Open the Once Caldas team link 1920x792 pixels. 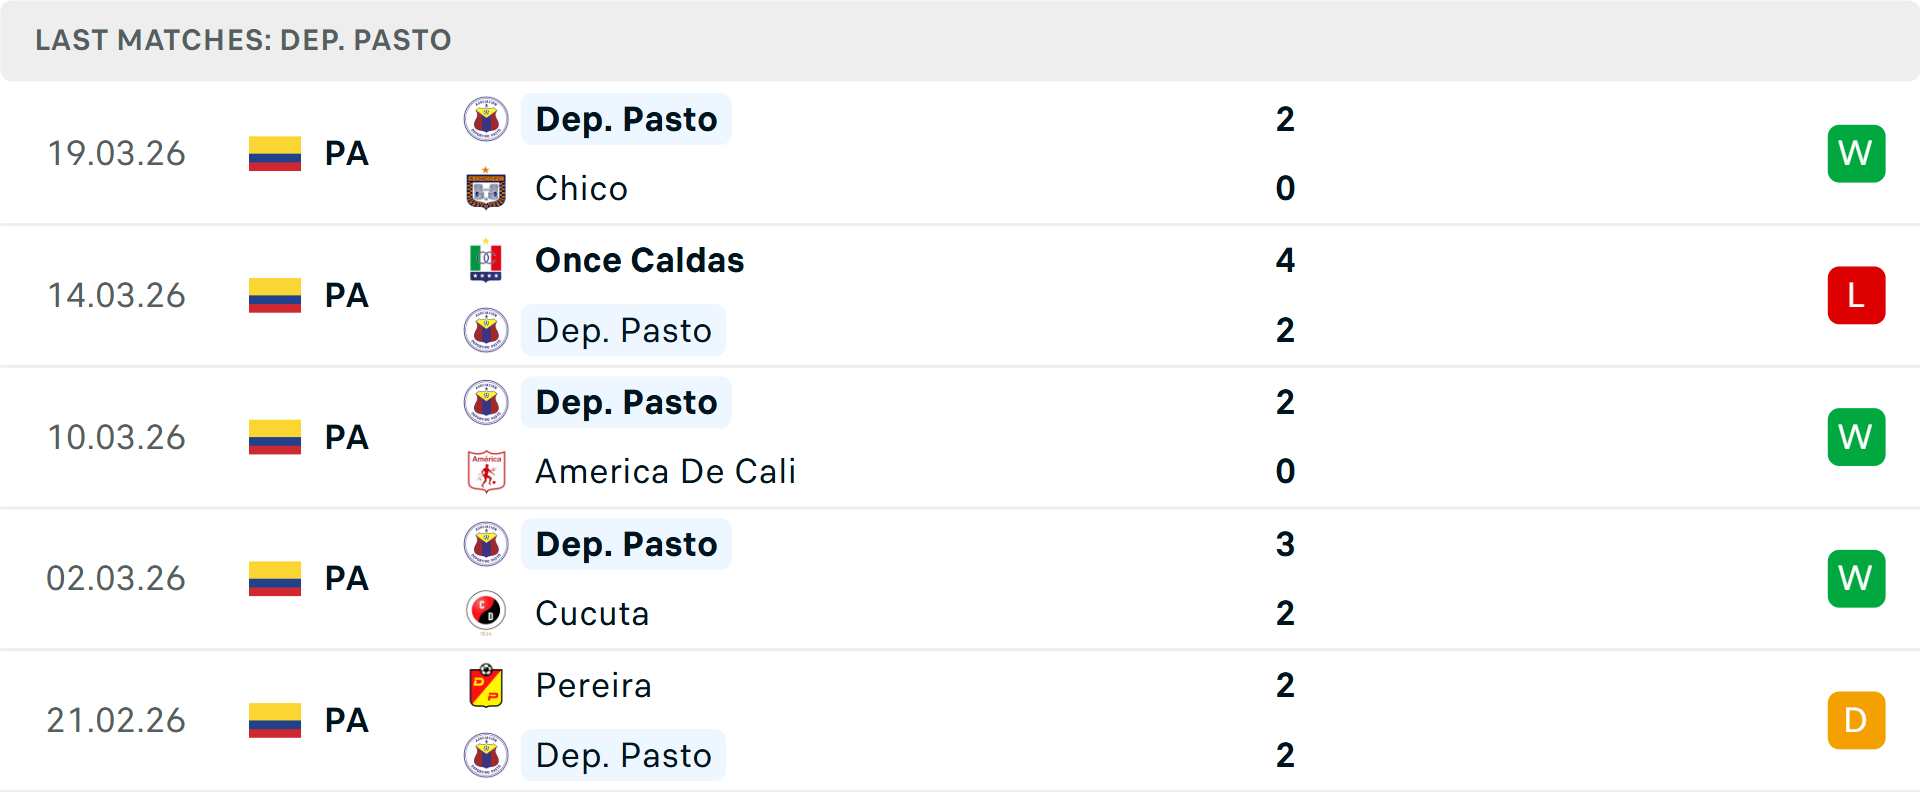(x=639, y=261)
